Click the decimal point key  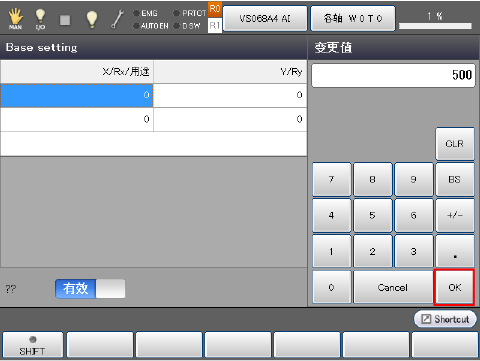455,251
